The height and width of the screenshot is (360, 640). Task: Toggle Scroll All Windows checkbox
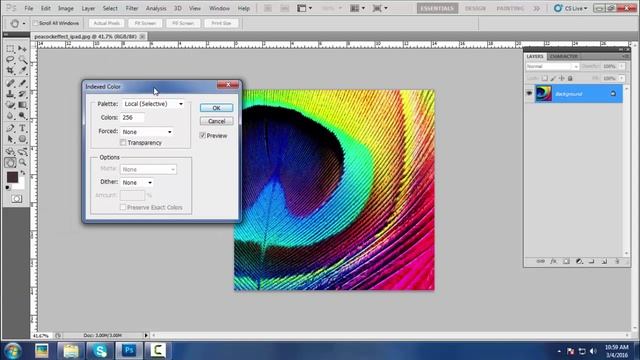click(35, 23)
